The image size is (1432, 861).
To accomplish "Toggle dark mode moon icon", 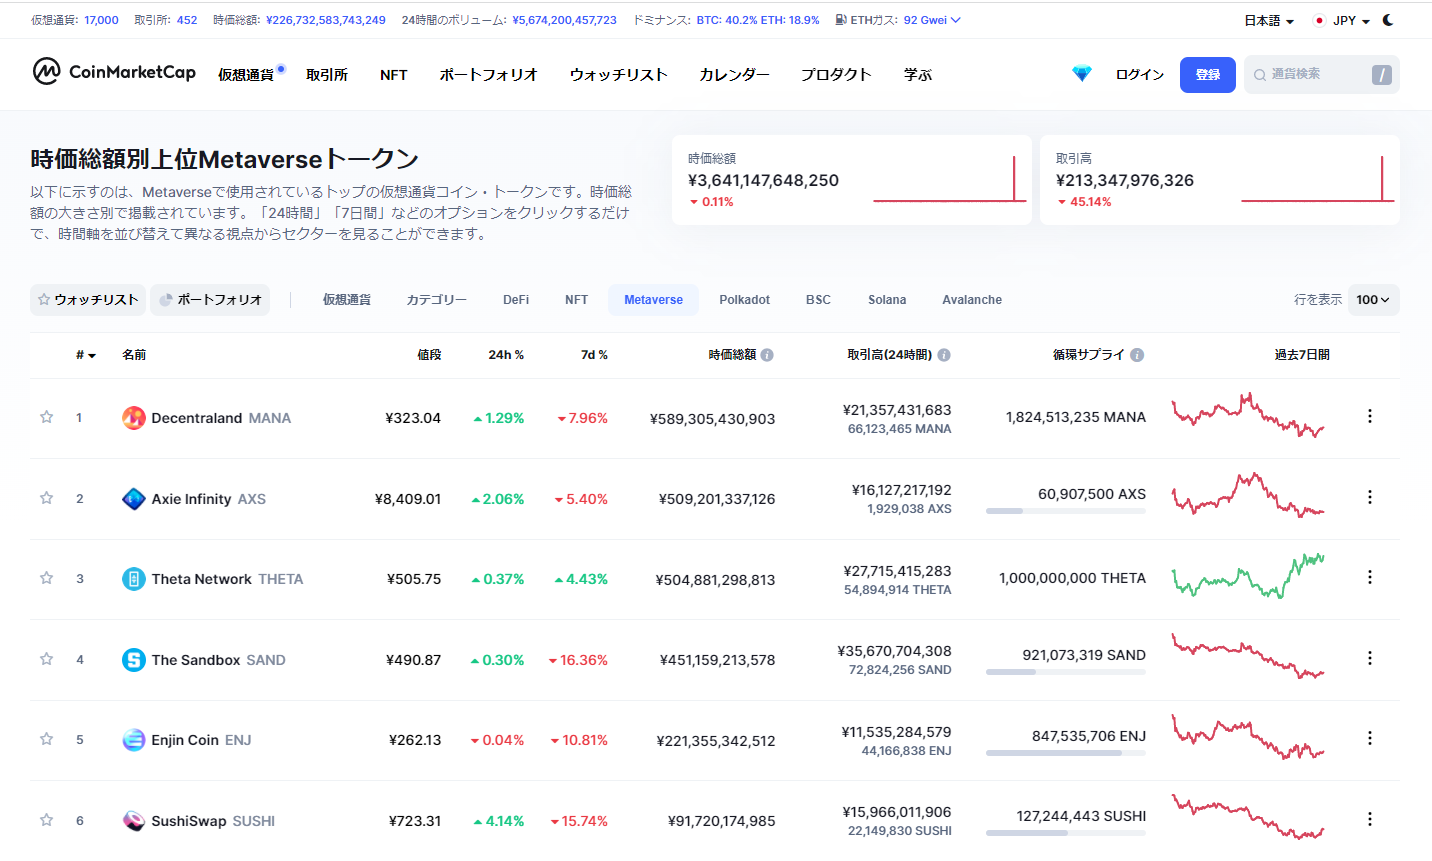I will click(1388, 20).
